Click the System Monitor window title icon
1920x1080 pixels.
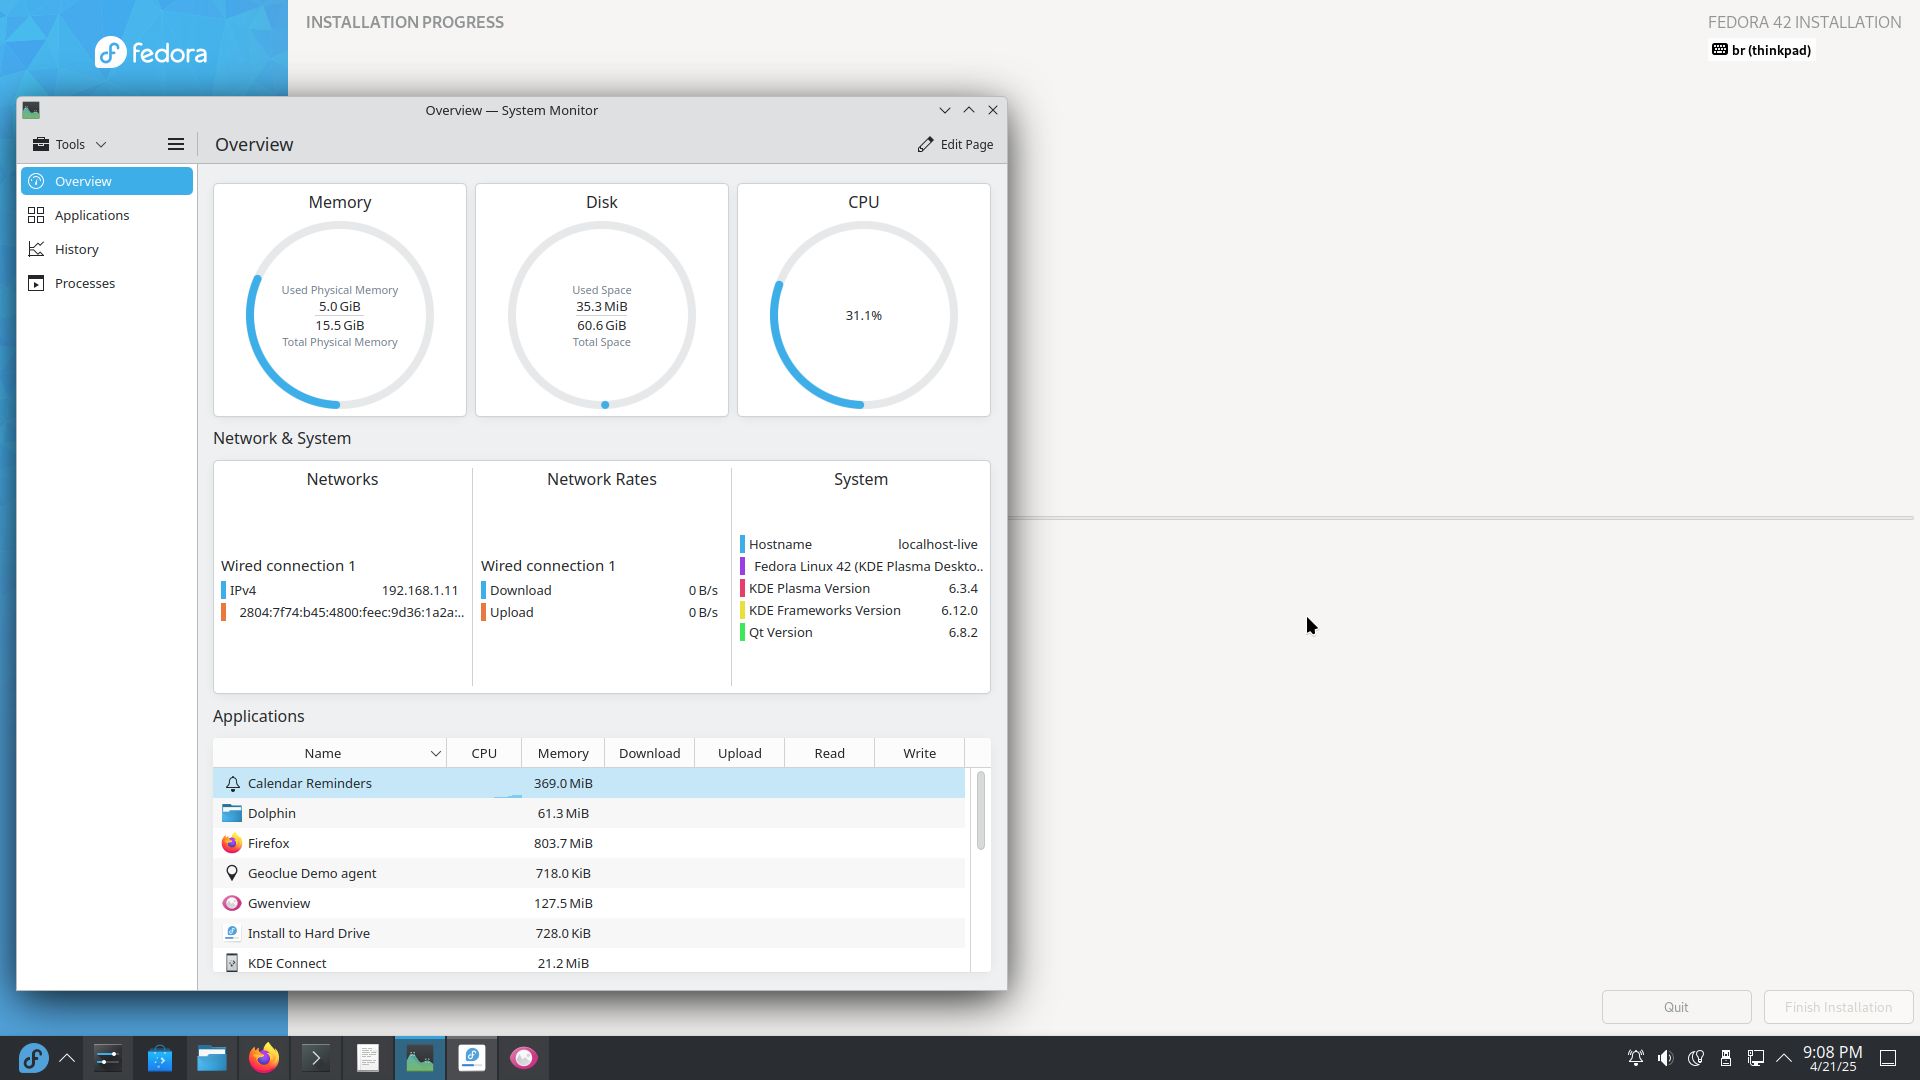coord(31,110)
